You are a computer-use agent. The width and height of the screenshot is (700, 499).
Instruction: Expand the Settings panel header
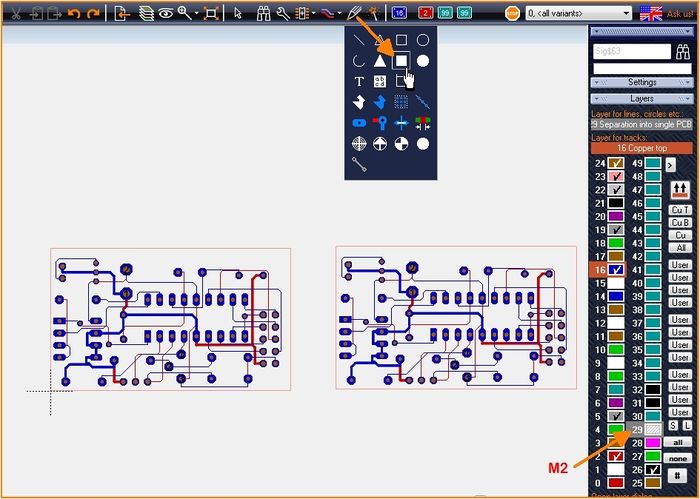point(641,82)
